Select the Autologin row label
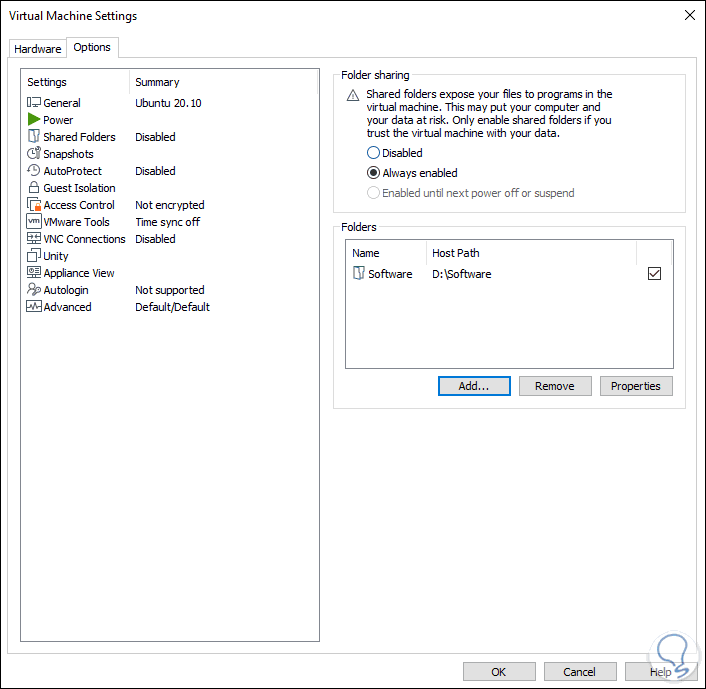Screen dimensions: 706x689 pyautogui.click(x=66, y=290)
